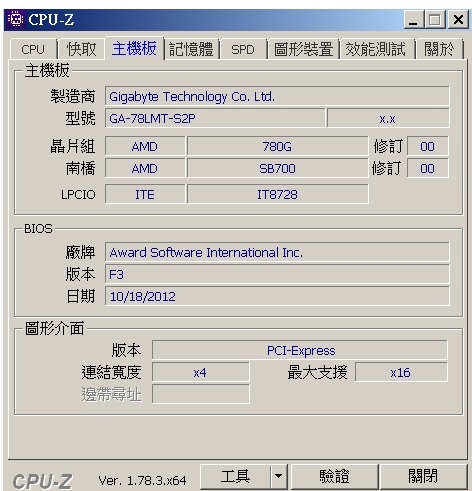
Task: Click the BIOS date 10/18/2012 field
Action: 277,296
